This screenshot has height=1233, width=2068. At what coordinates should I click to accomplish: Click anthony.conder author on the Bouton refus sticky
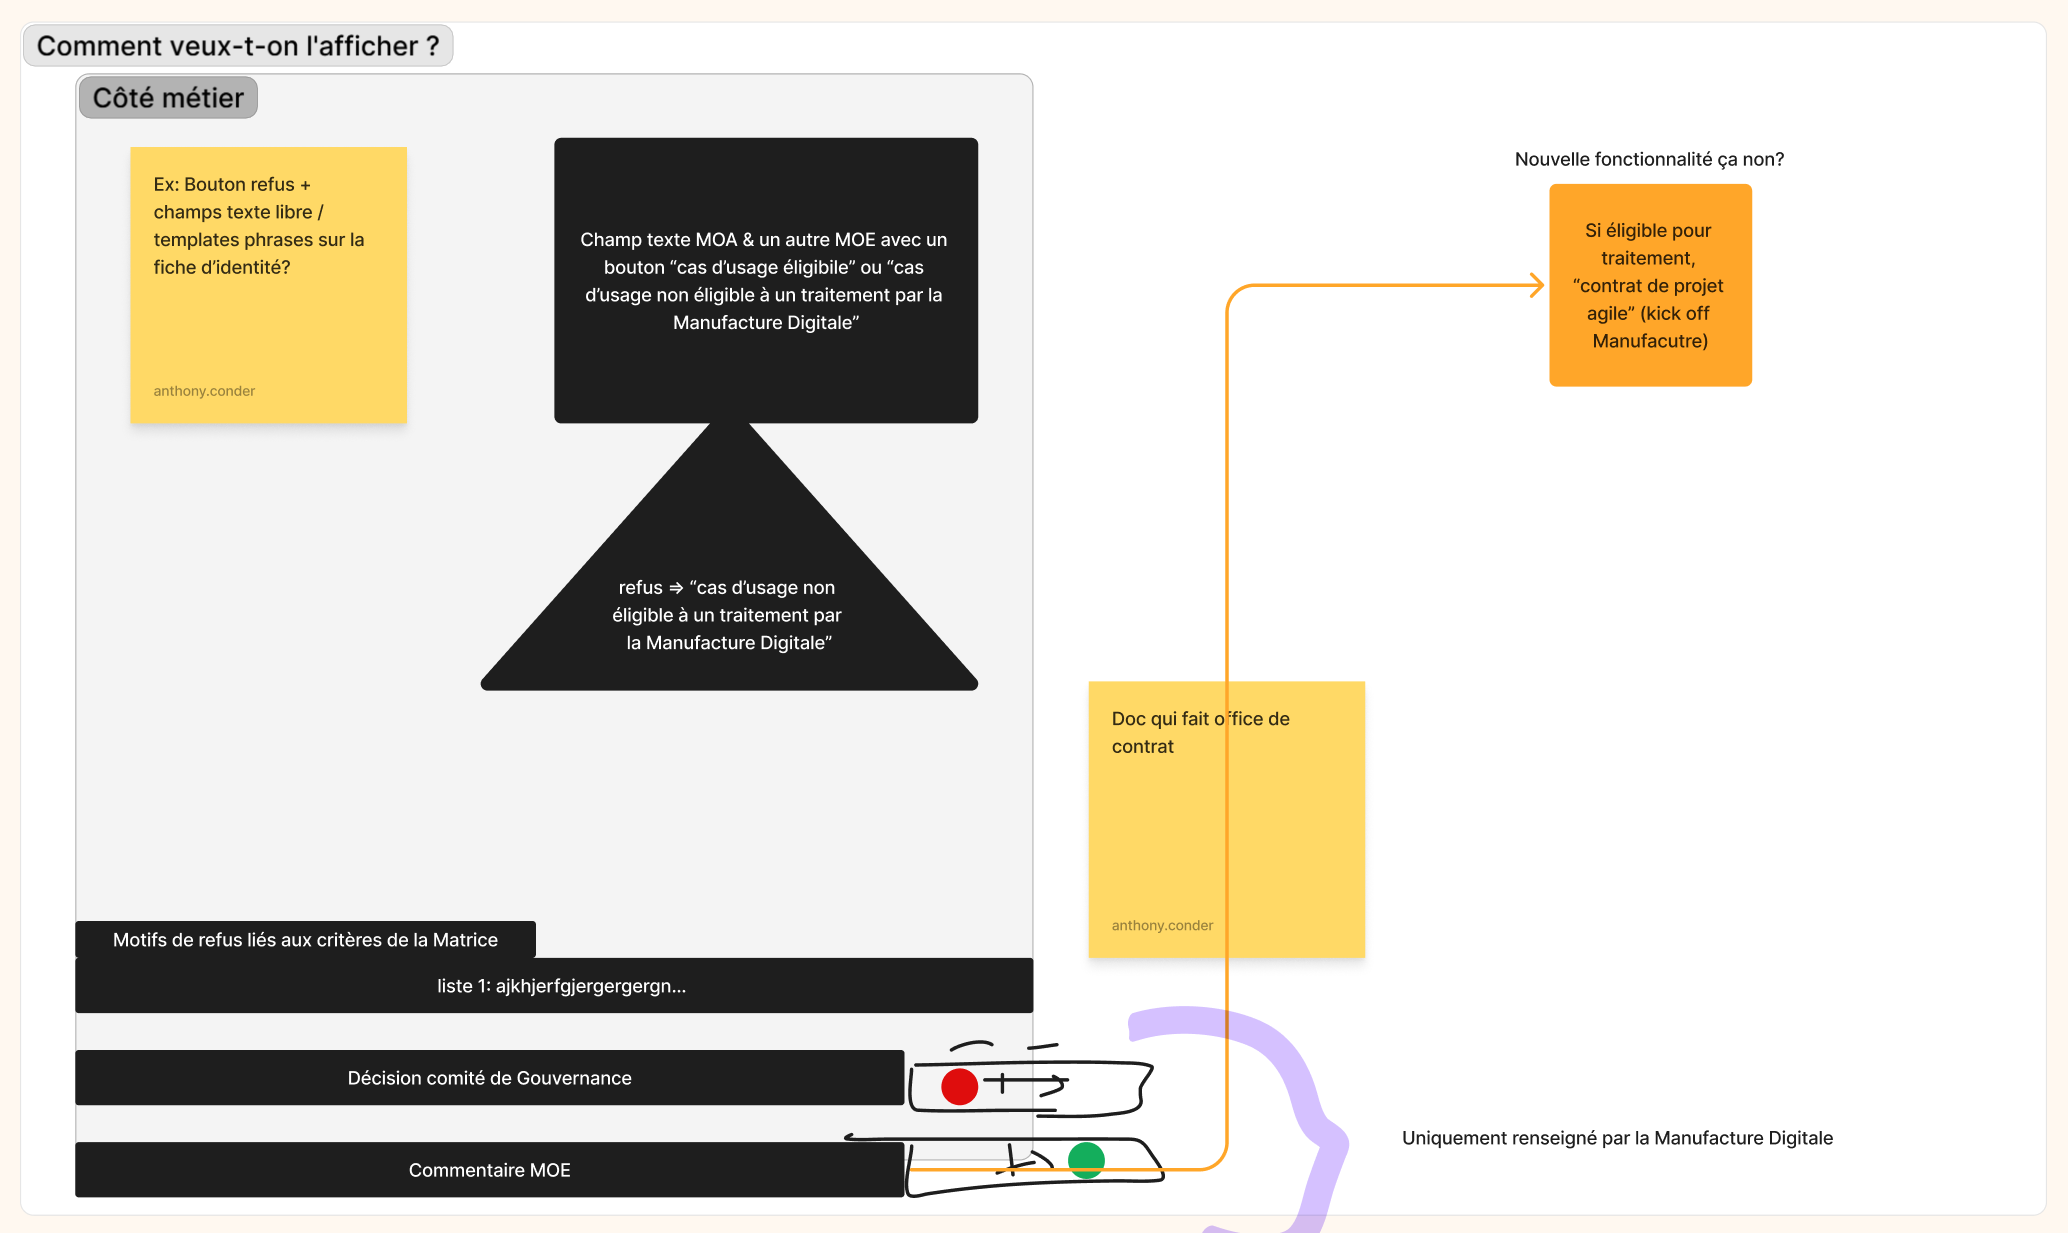pos(204,391)
